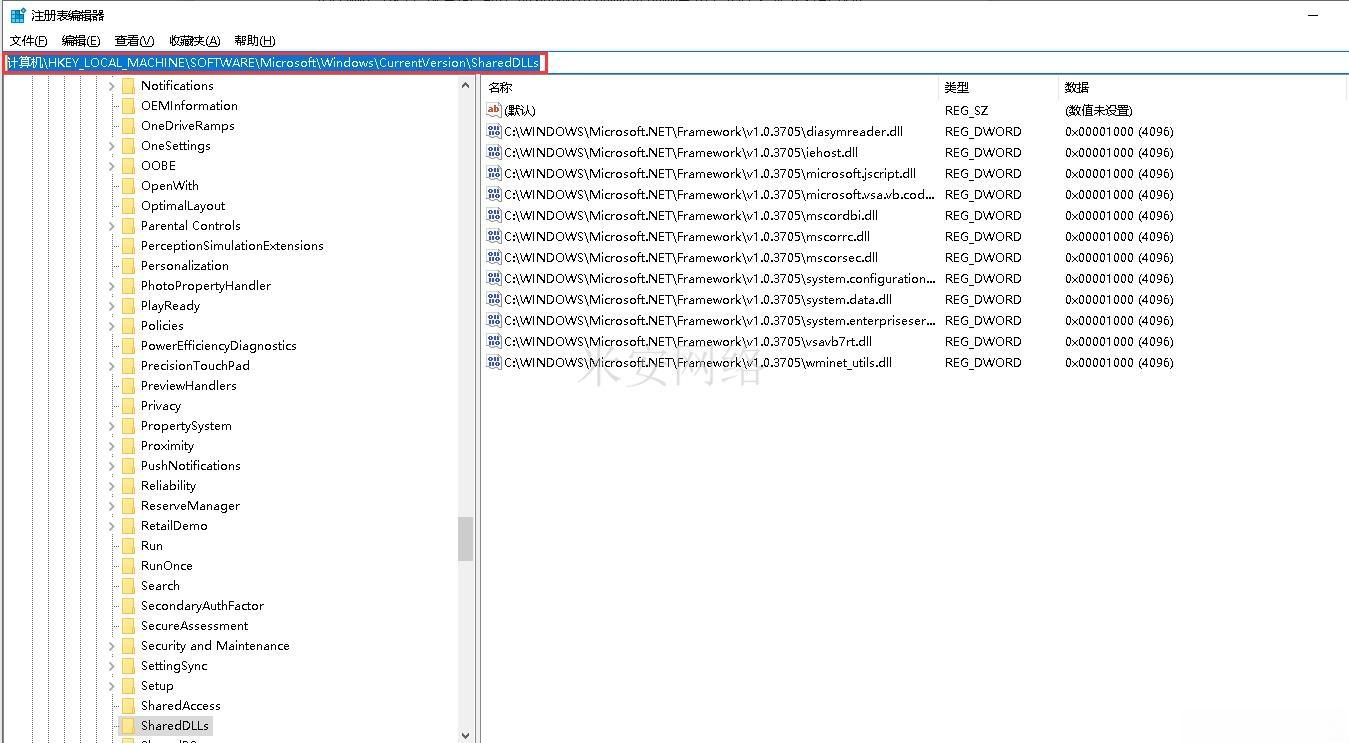Click the folder icon beside OneDriveRamps
The image size is (1349, 743).
tap(128, 126)
